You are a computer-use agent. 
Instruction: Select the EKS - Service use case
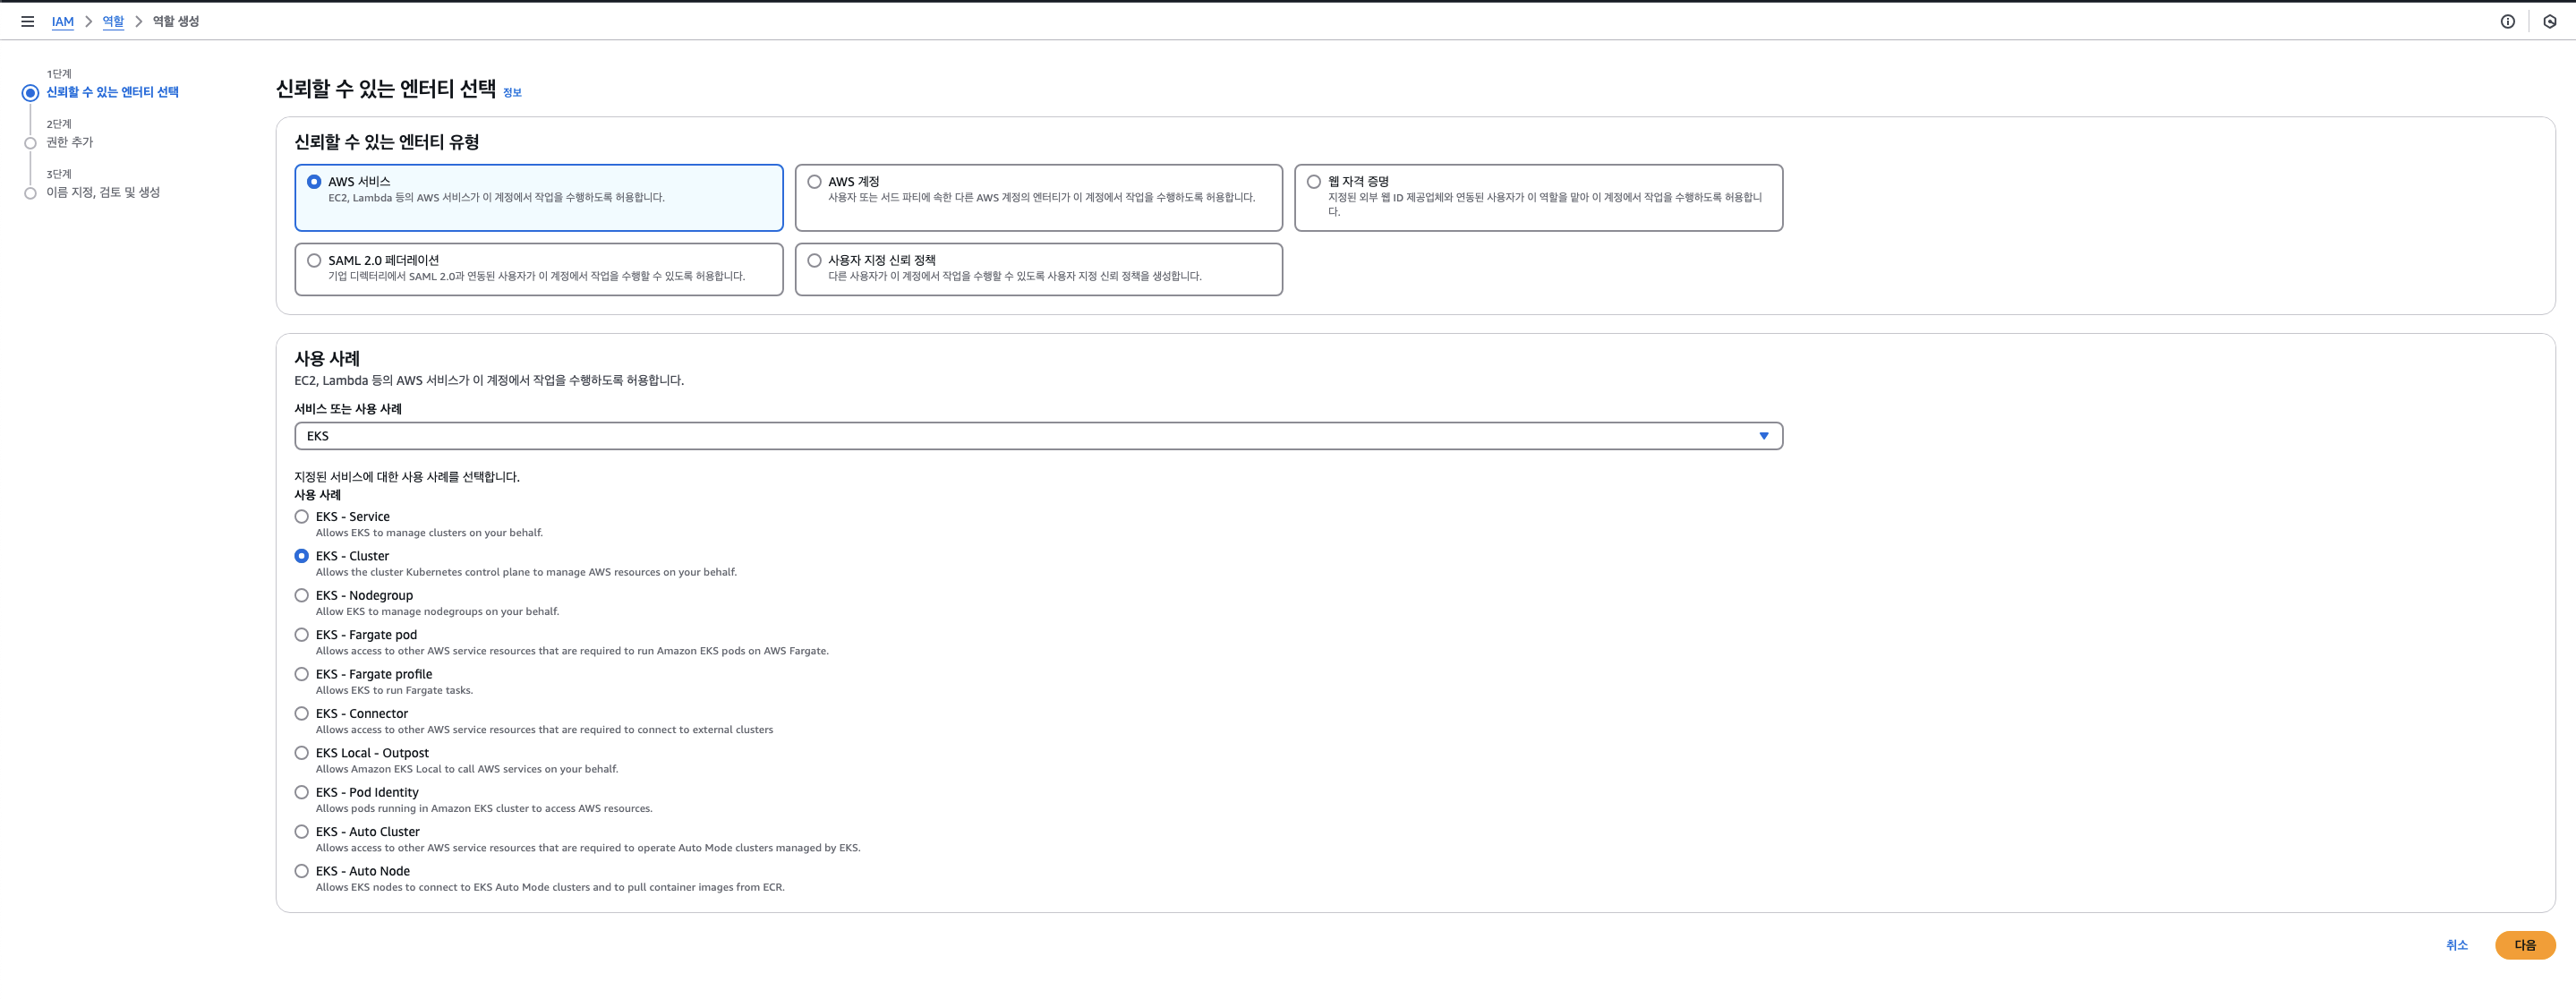point(301,517)
